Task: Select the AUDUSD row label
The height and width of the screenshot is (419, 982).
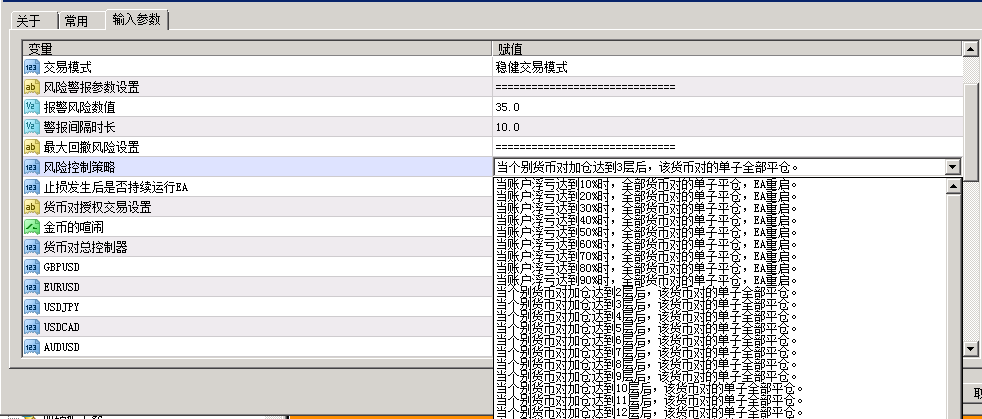Action: pos(61,348)
